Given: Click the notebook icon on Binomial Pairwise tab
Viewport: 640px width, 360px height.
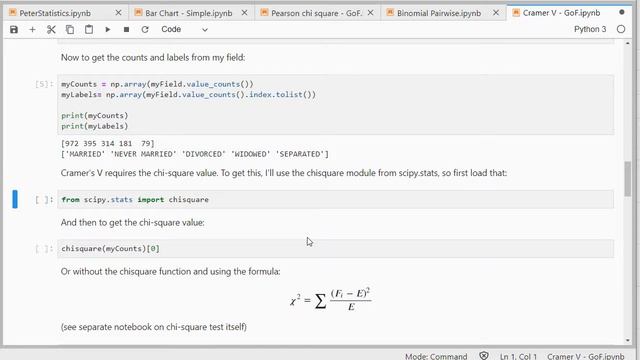Looking at the screenshot, I should tap(390, 13).
